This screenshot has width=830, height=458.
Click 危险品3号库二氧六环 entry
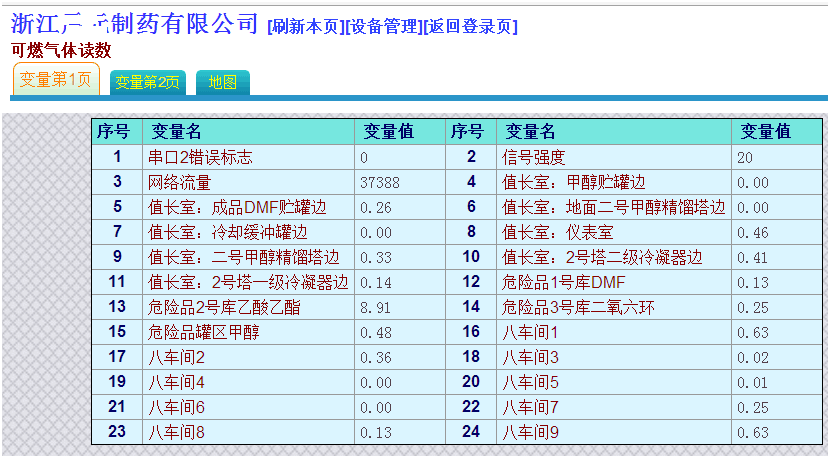(577, 307)
